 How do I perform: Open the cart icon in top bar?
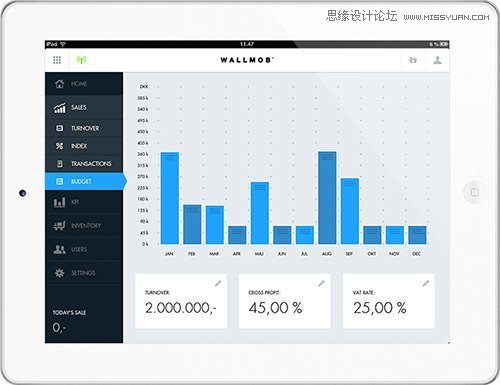(x=413, y=60)
